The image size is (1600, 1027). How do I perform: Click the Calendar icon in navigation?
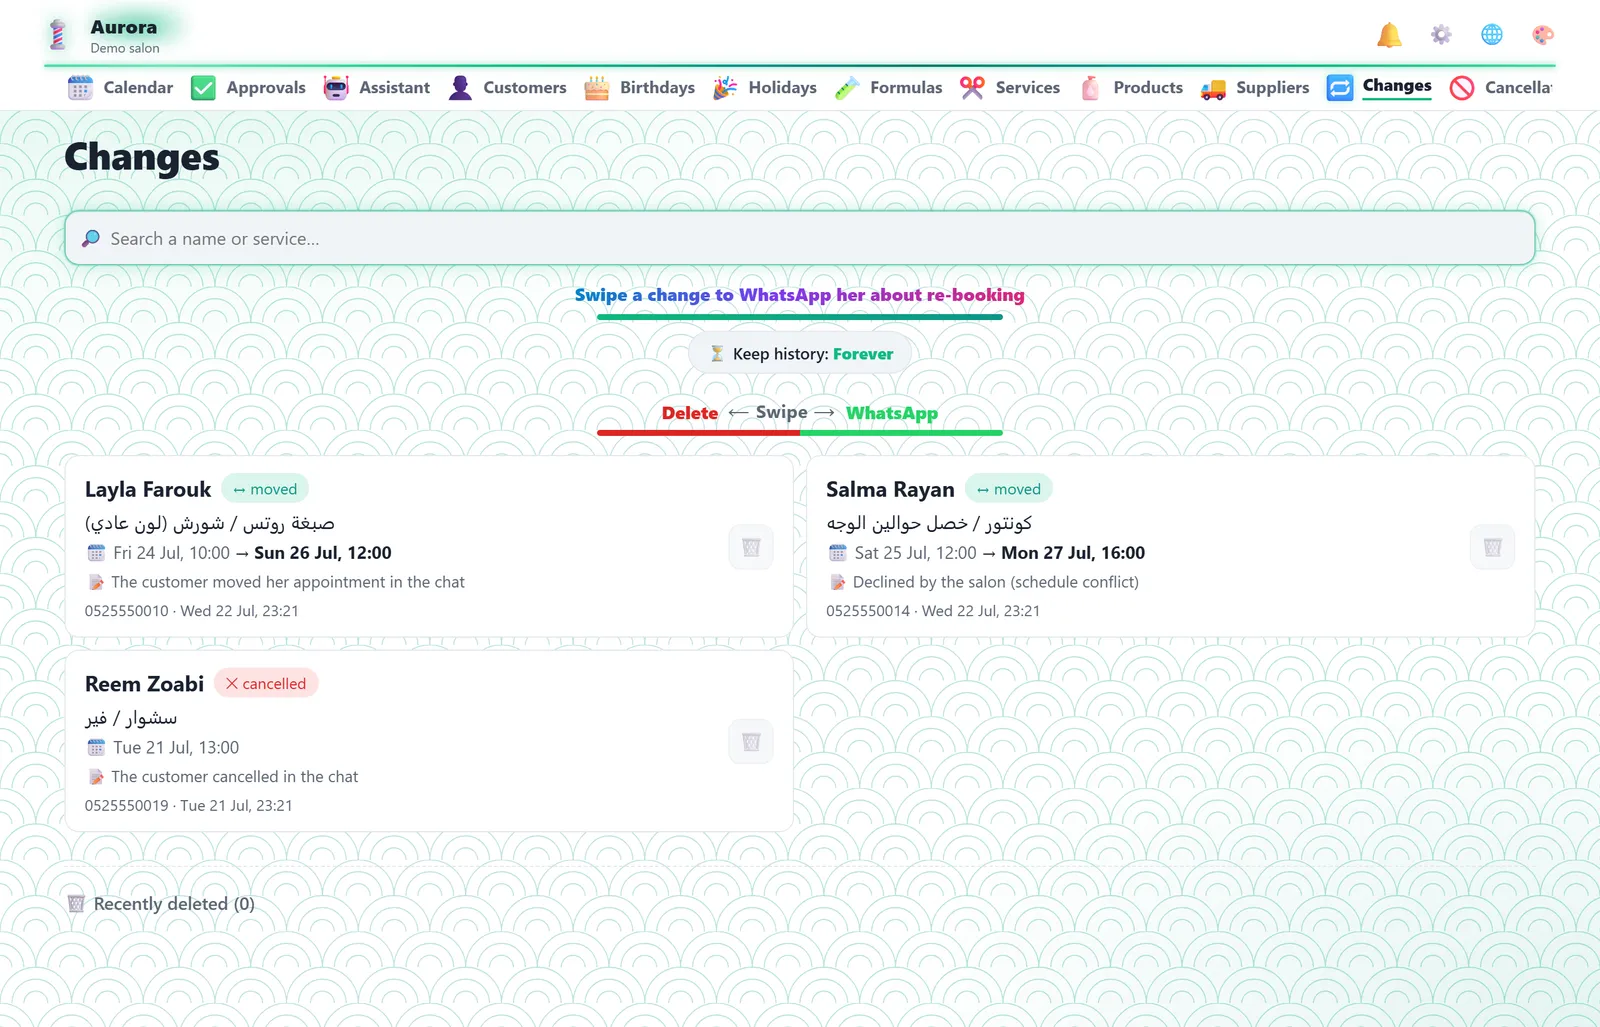coord(80,88)
